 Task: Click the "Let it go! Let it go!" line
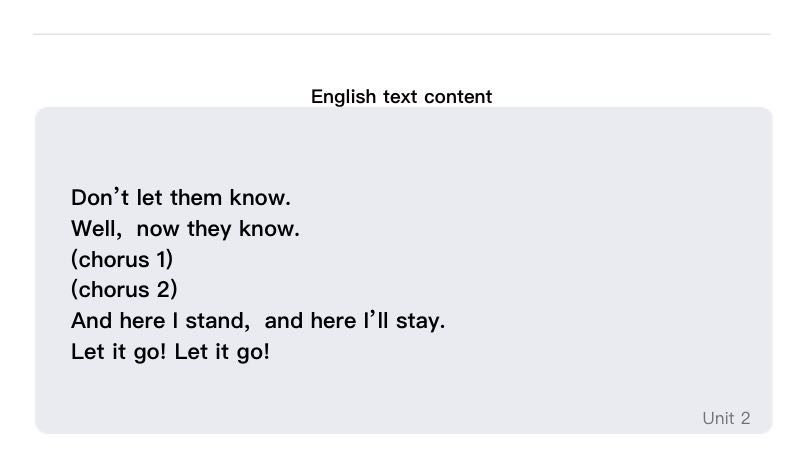click(170, 352)
